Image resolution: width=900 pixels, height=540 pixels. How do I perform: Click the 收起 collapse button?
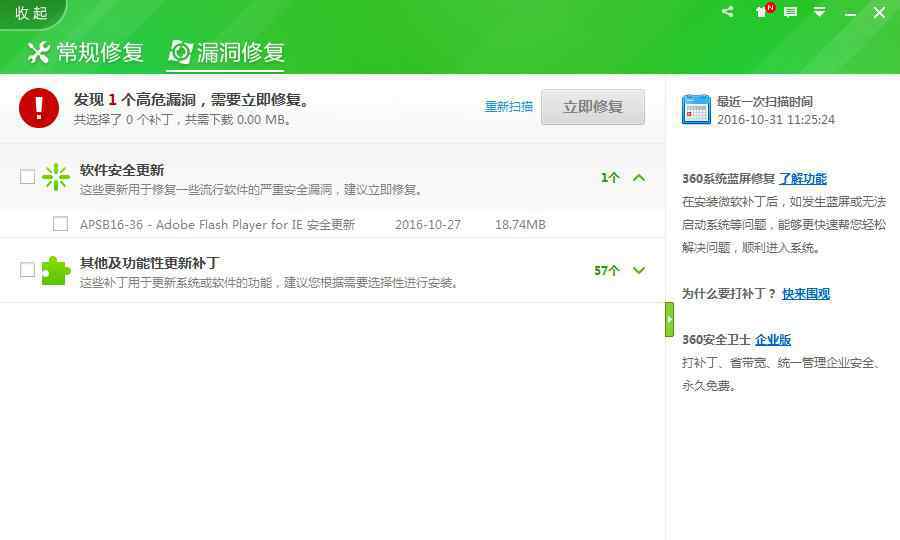[32, 13]
